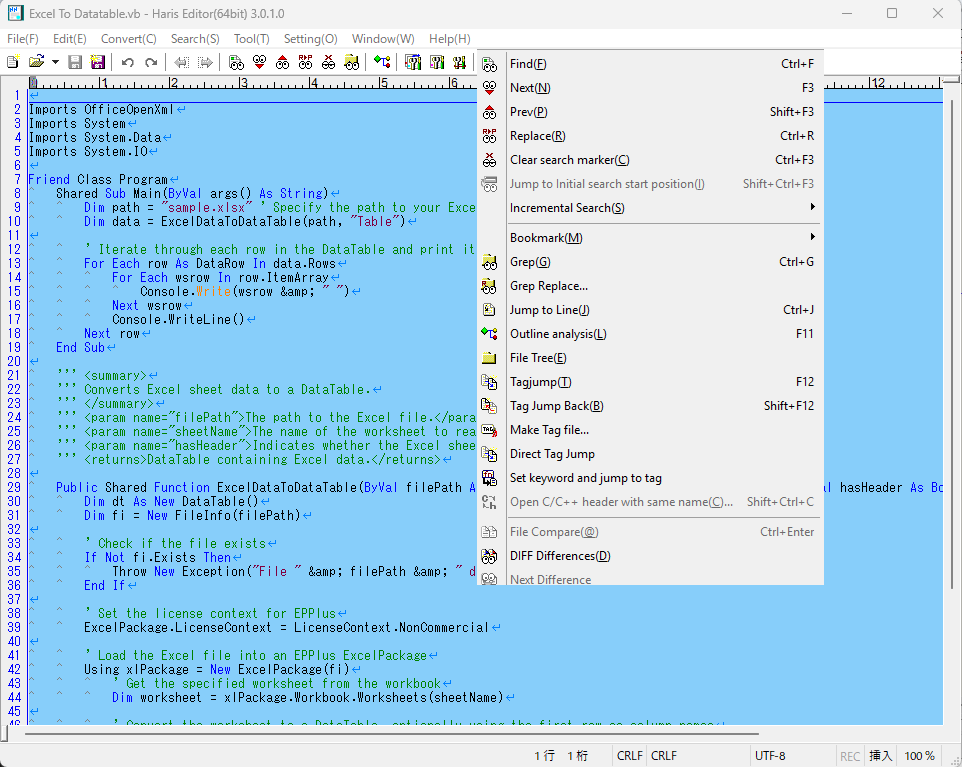
Task: Click the 100 % zoom level in status bar
Action: (x=919, y=756)
